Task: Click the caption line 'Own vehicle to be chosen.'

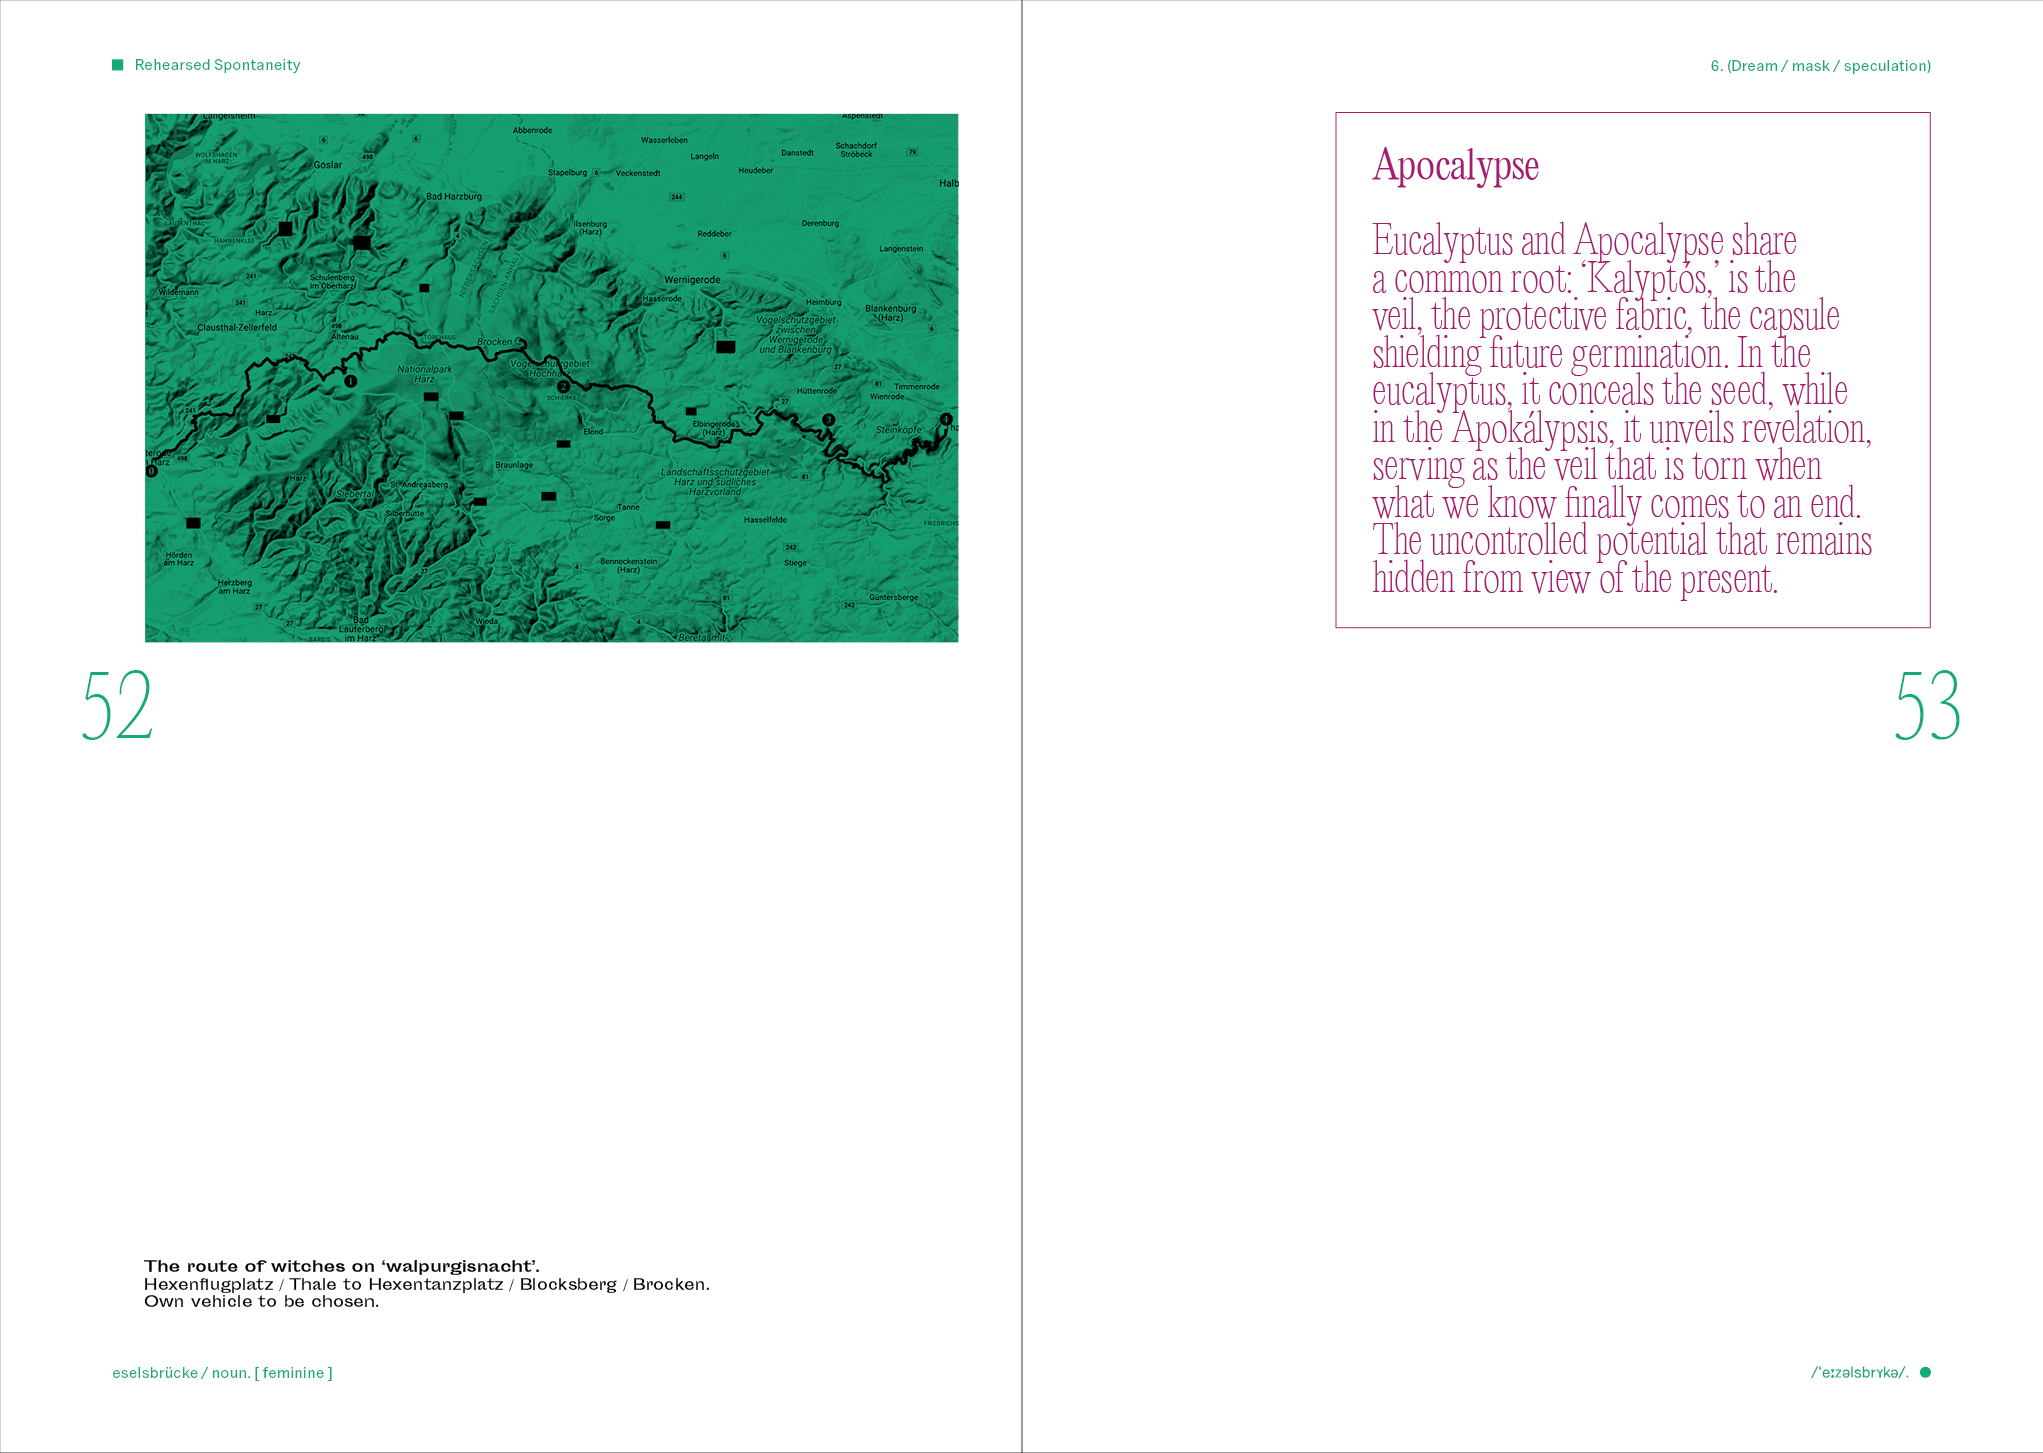Action: pos(262,1301)
